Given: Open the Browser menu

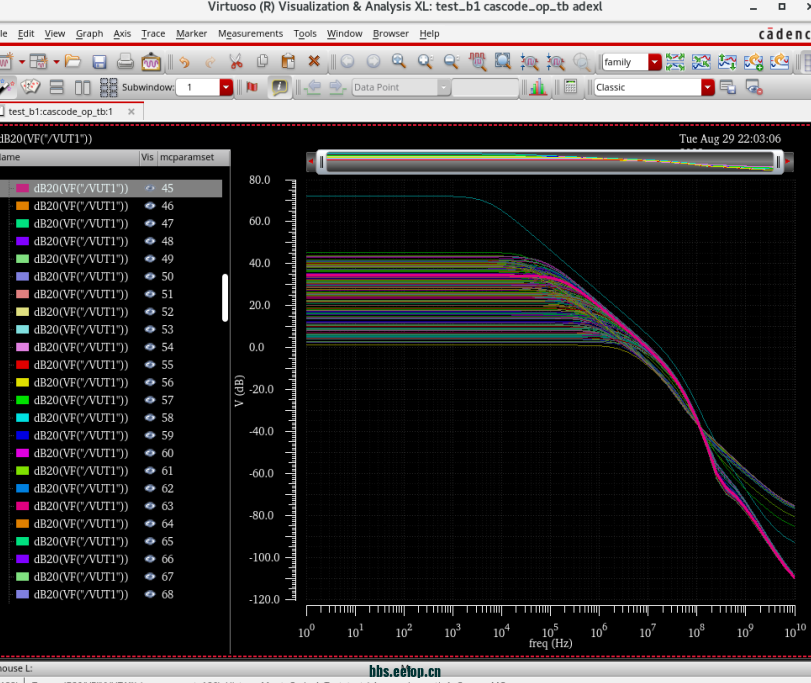Looking at the screenshot, I should pos(391,34).
